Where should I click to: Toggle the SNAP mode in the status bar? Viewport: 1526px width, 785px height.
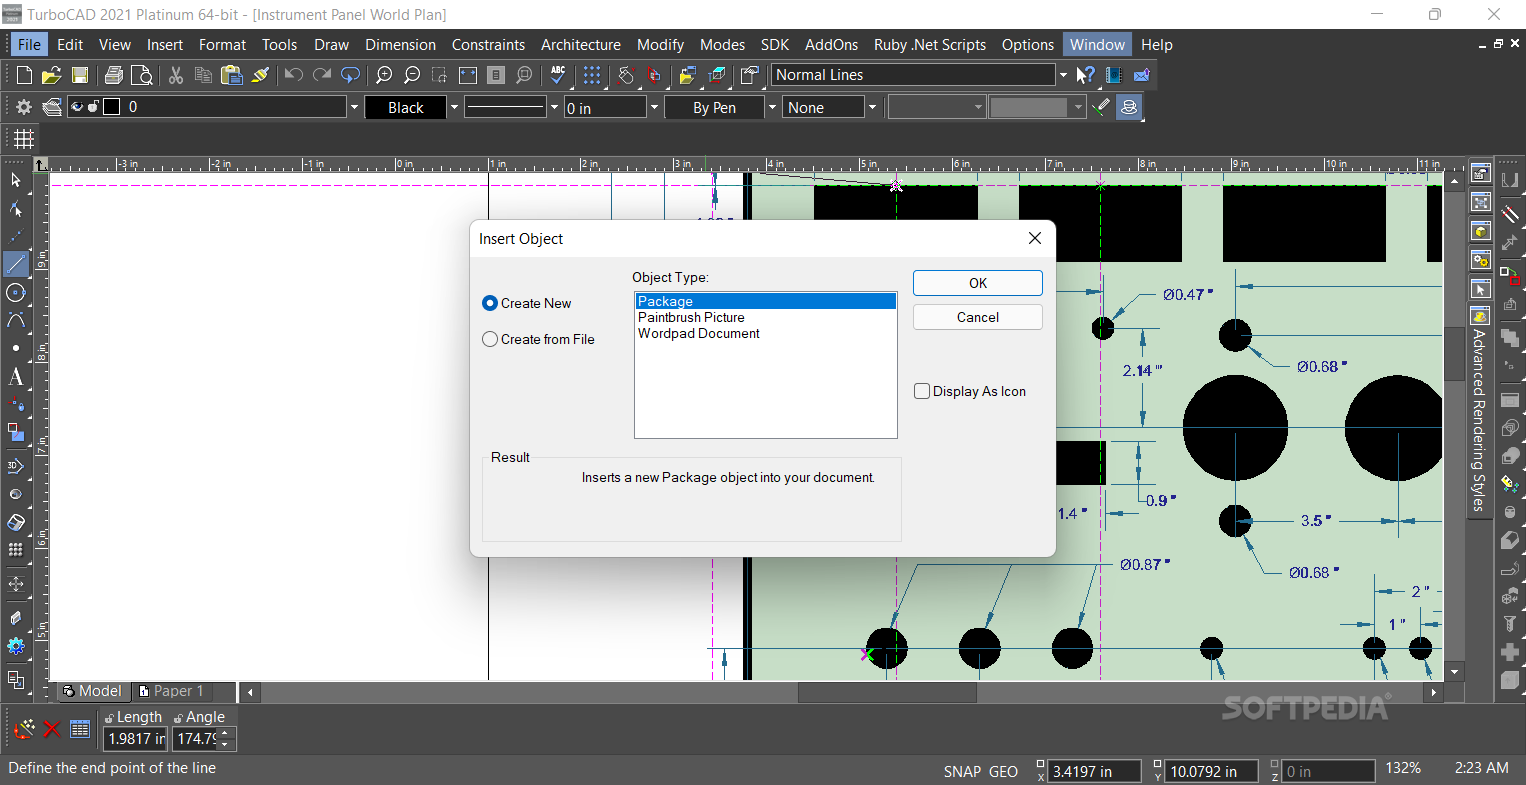(x=962, y=772)
